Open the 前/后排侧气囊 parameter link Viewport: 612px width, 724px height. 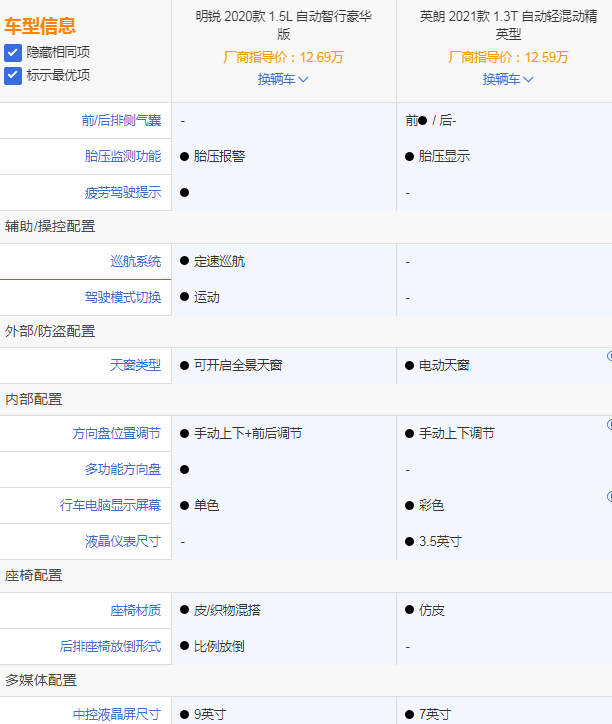click(121, 120)
